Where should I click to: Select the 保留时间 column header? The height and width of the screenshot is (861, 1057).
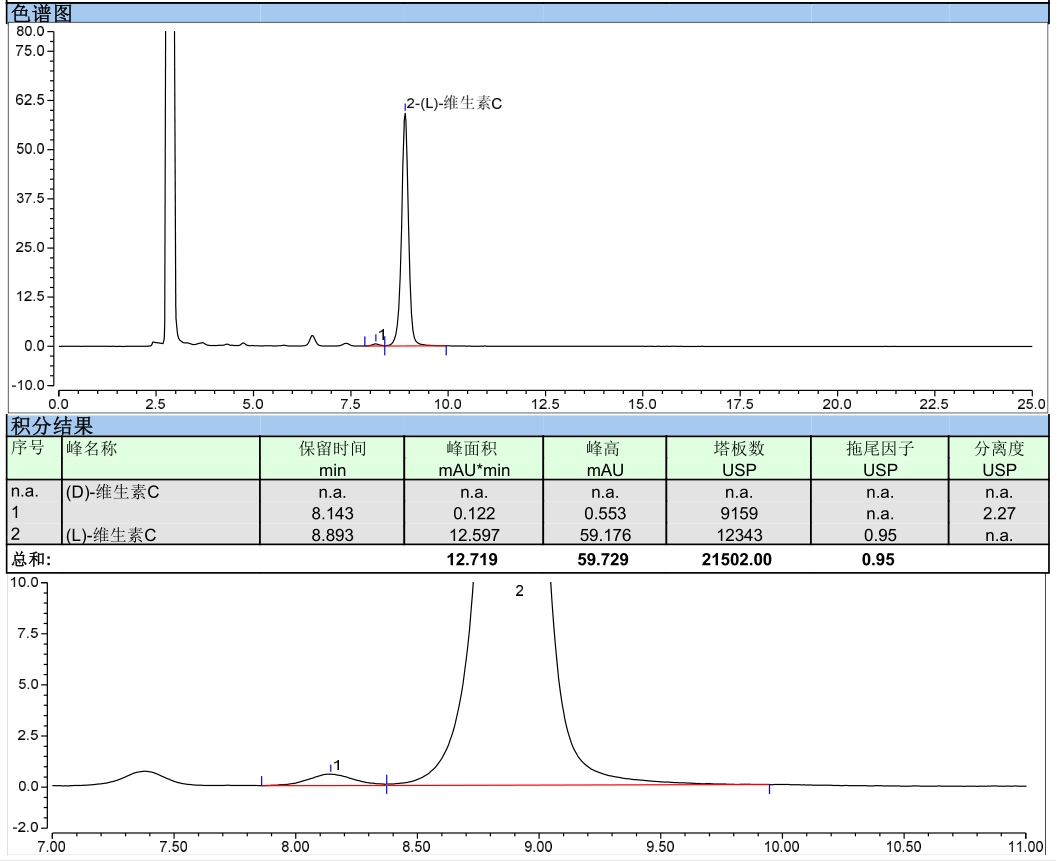[332, 458]
